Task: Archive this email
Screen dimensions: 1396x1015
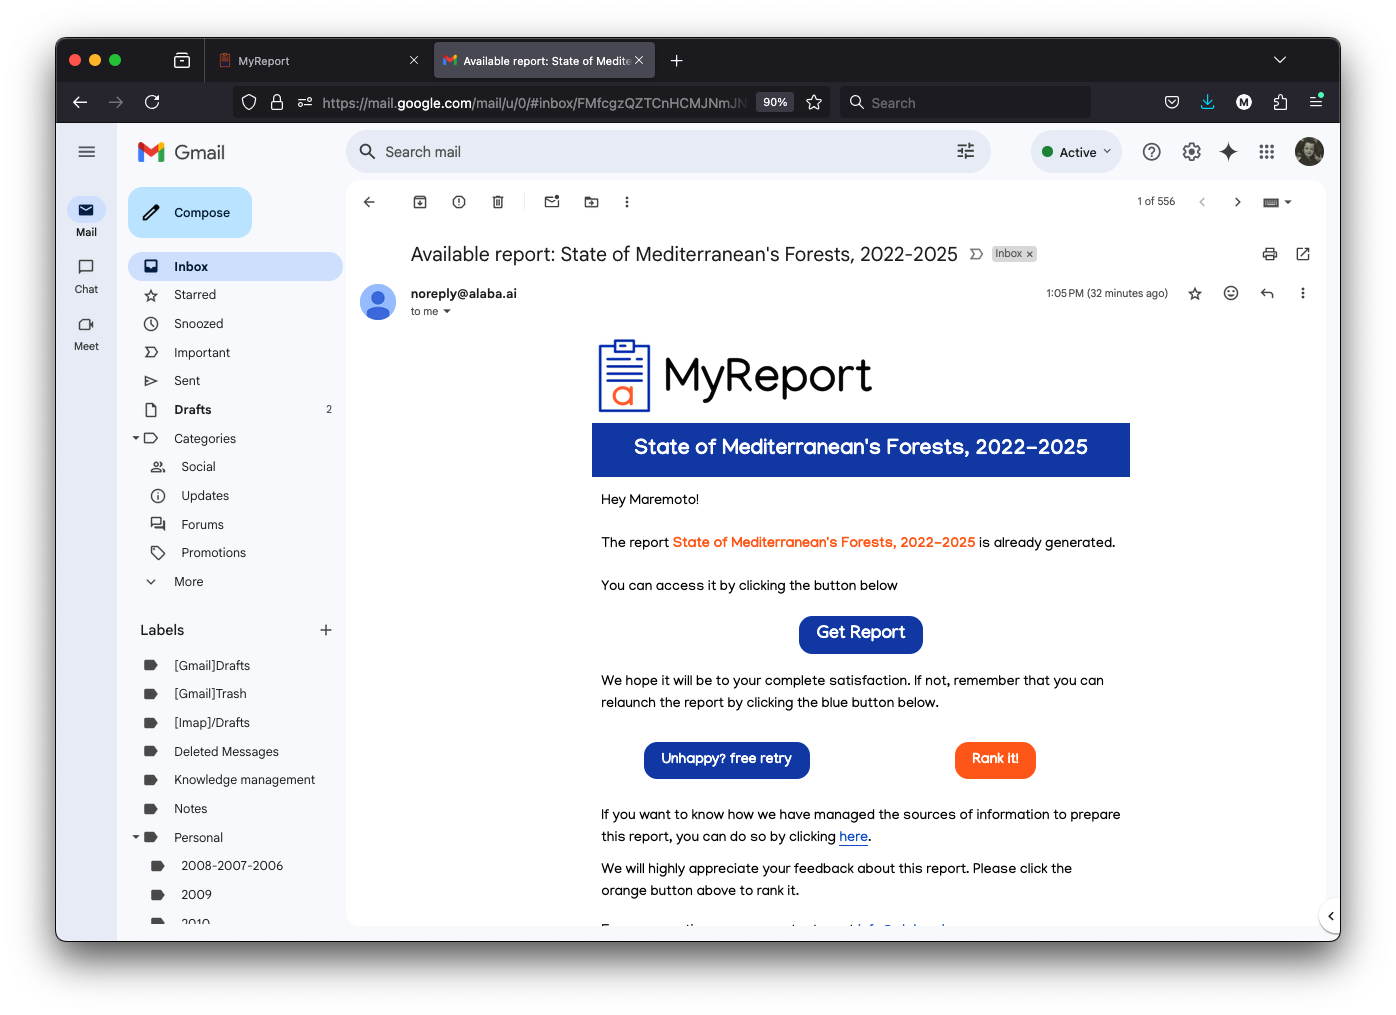Action: pos(420,202)
